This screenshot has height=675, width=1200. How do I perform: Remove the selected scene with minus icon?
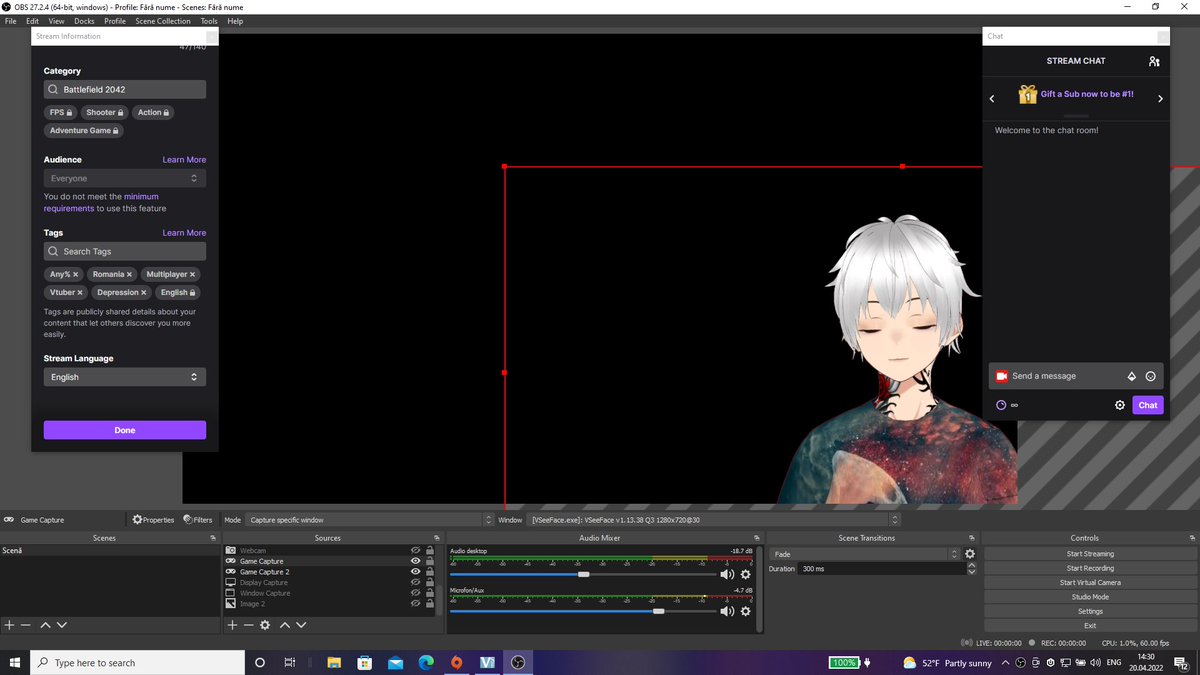point(26,625)
